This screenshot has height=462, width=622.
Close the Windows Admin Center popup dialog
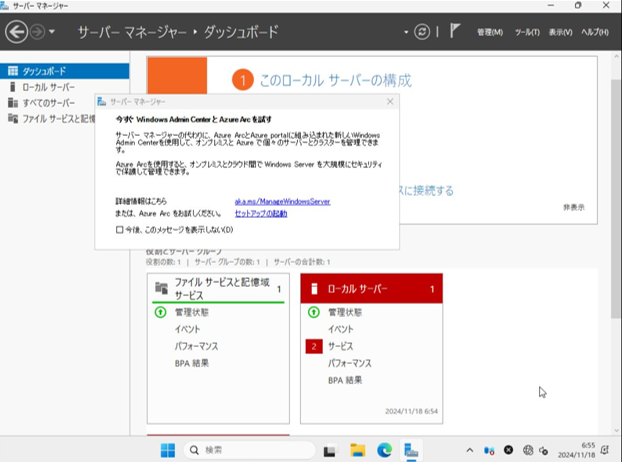point(390,102)
